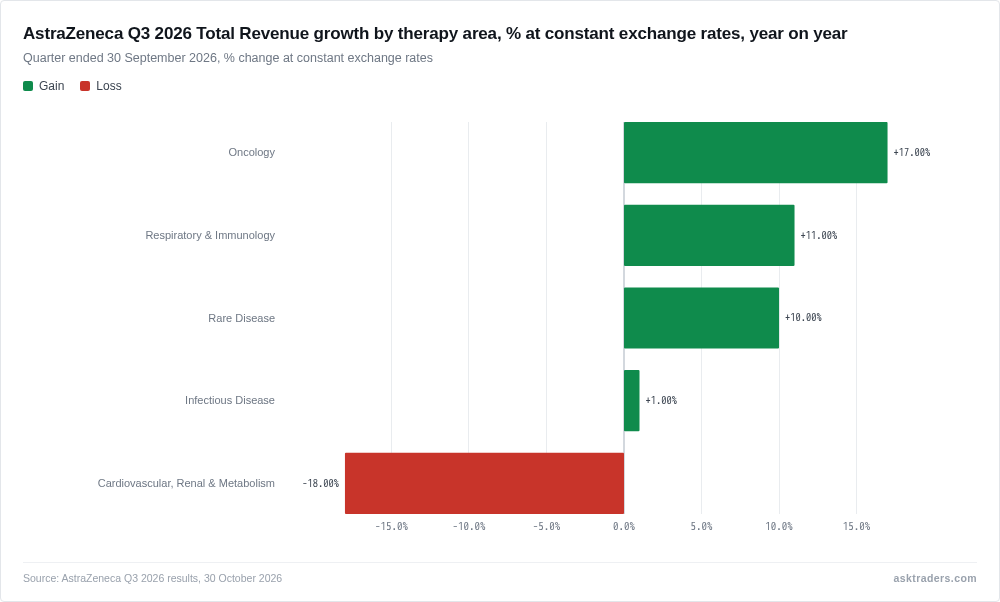This screenshot has height=602, width=1000.
Task: Select the Respiratory & Immunology bar
Action: (709, 235)
